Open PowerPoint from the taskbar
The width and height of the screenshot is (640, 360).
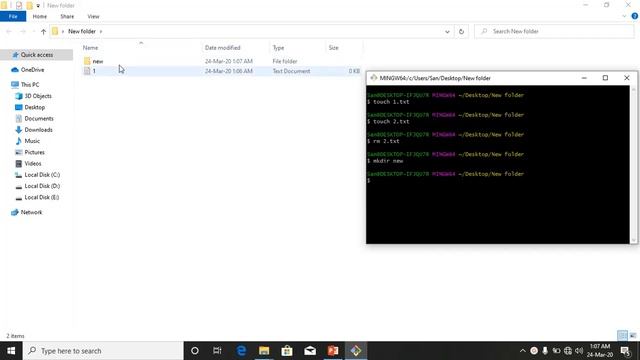[333, 351]
